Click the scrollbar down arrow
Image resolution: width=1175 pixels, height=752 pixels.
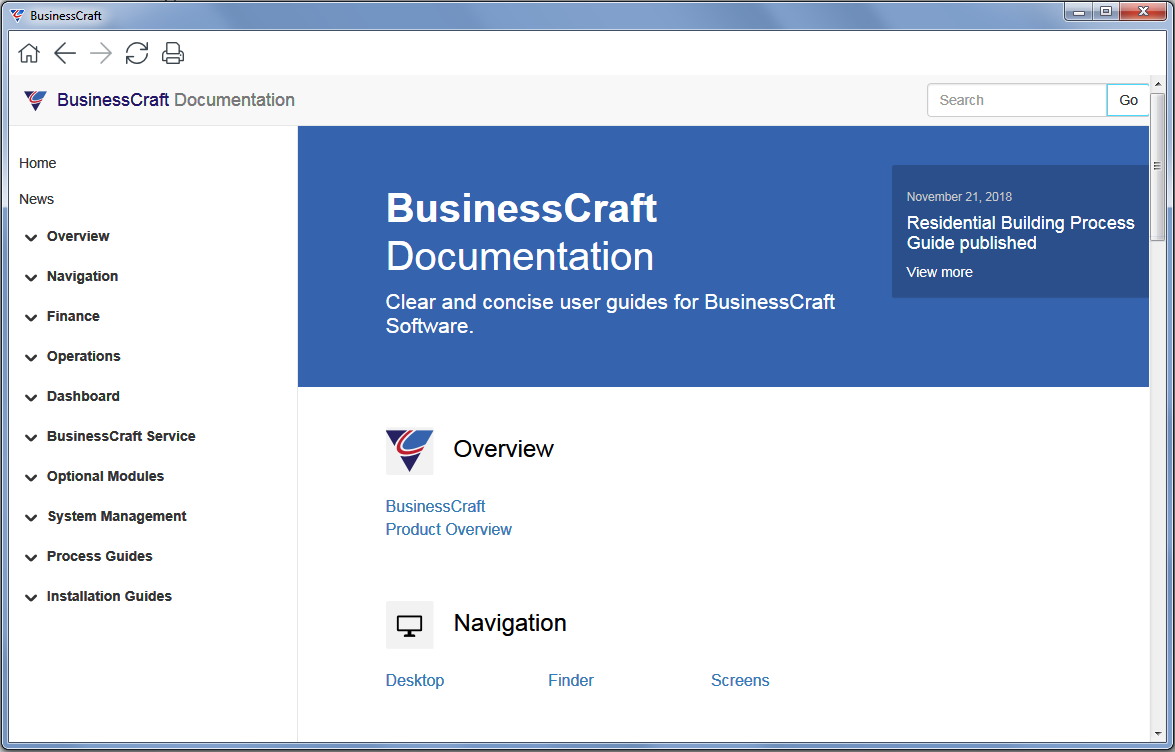(1158, 735)
